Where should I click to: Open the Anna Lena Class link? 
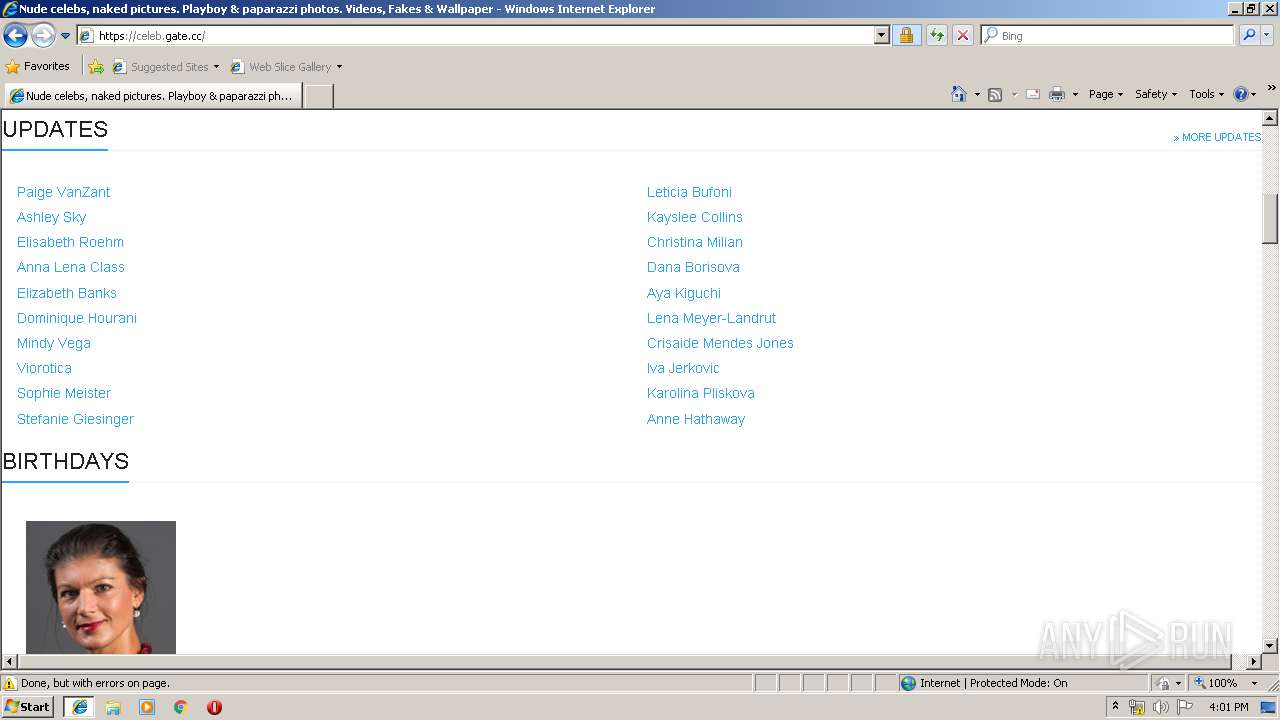click(71, 267)
